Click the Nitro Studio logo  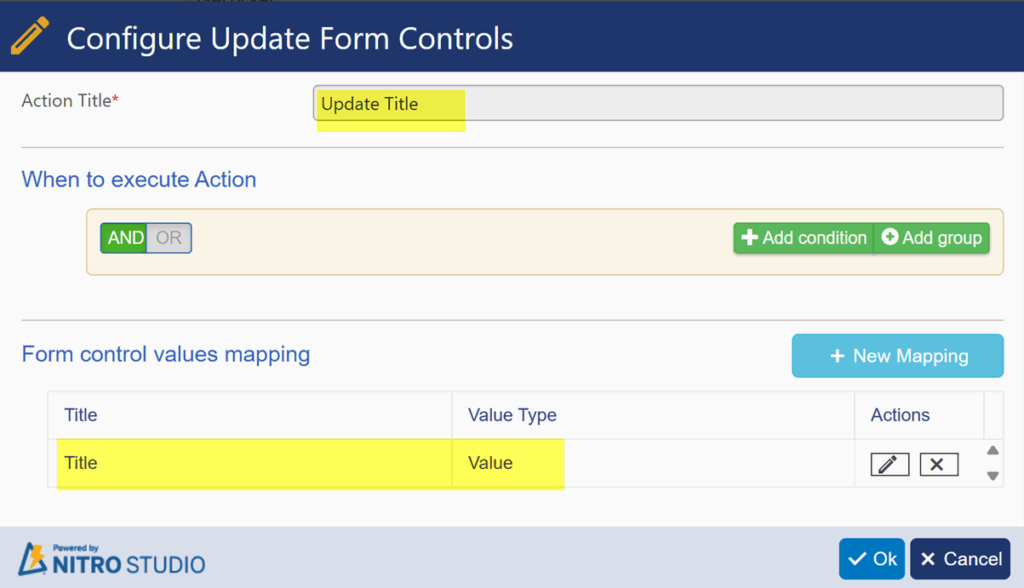[x=112, y=559]
